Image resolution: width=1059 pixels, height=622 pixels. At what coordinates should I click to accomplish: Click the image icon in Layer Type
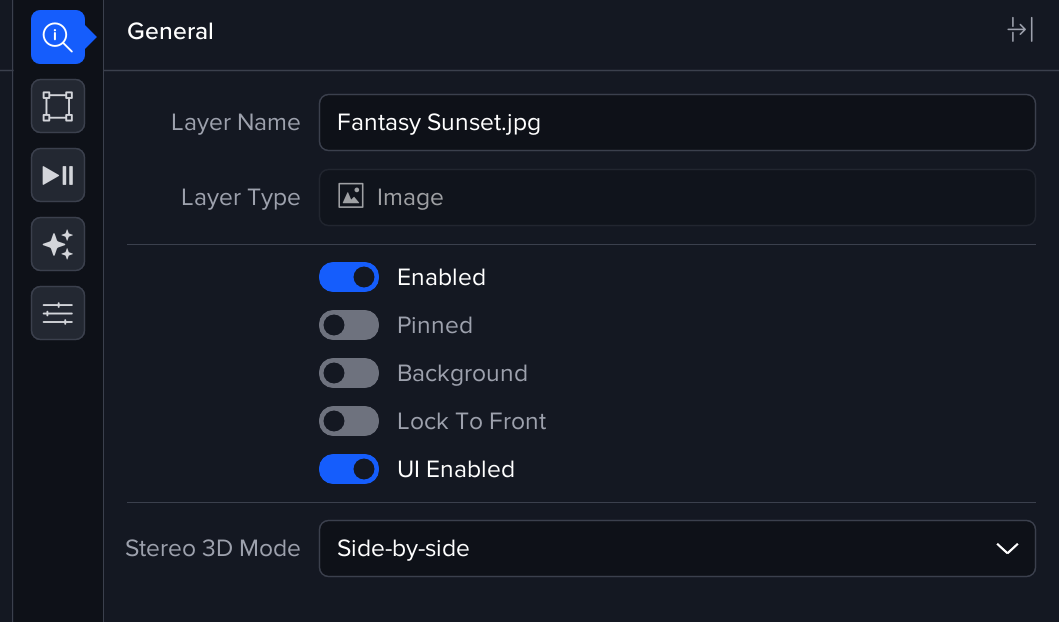click(x=350, y=196)
